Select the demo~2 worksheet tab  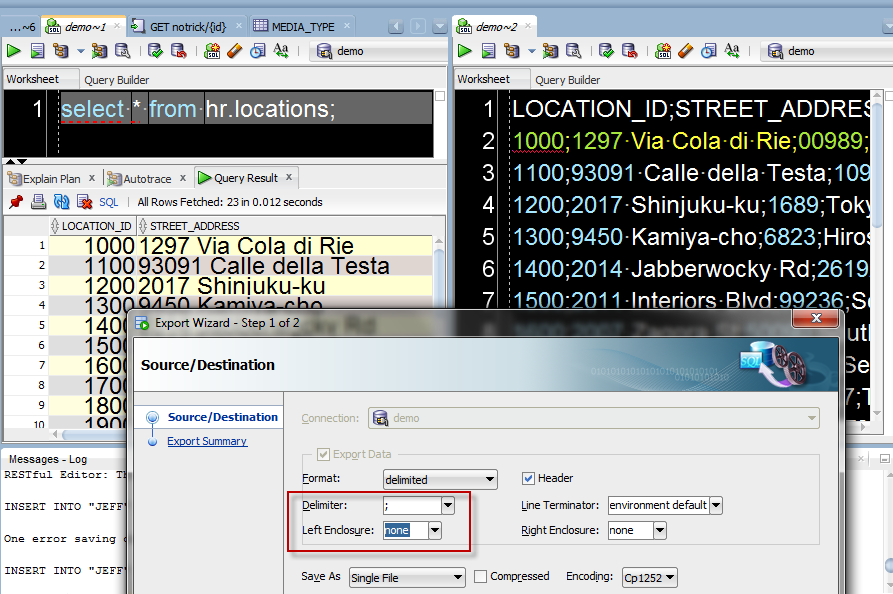click(495, 27)
